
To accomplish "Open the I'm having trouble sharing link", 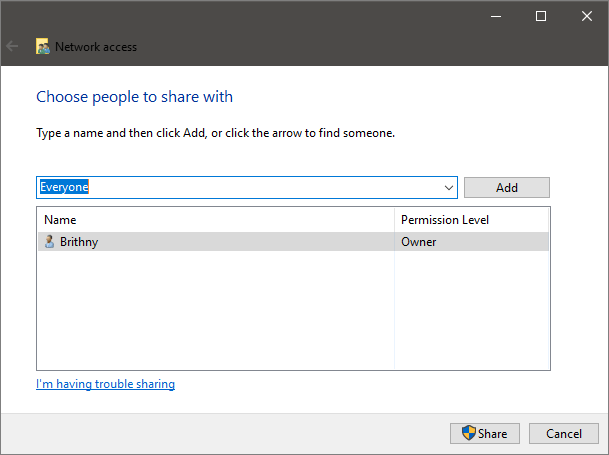I will 105,384.
